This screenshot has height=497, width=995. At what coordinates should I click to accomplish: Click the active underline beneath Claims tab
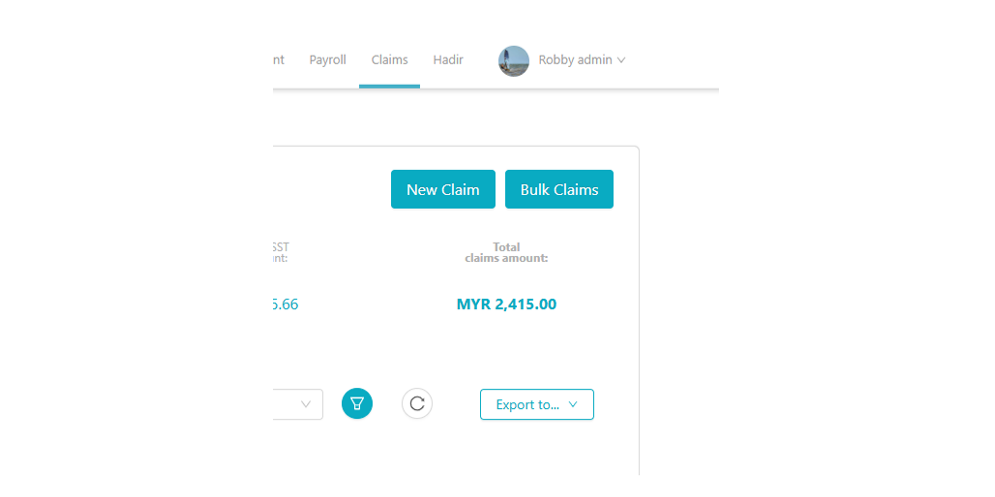click(x=389, y=86)
